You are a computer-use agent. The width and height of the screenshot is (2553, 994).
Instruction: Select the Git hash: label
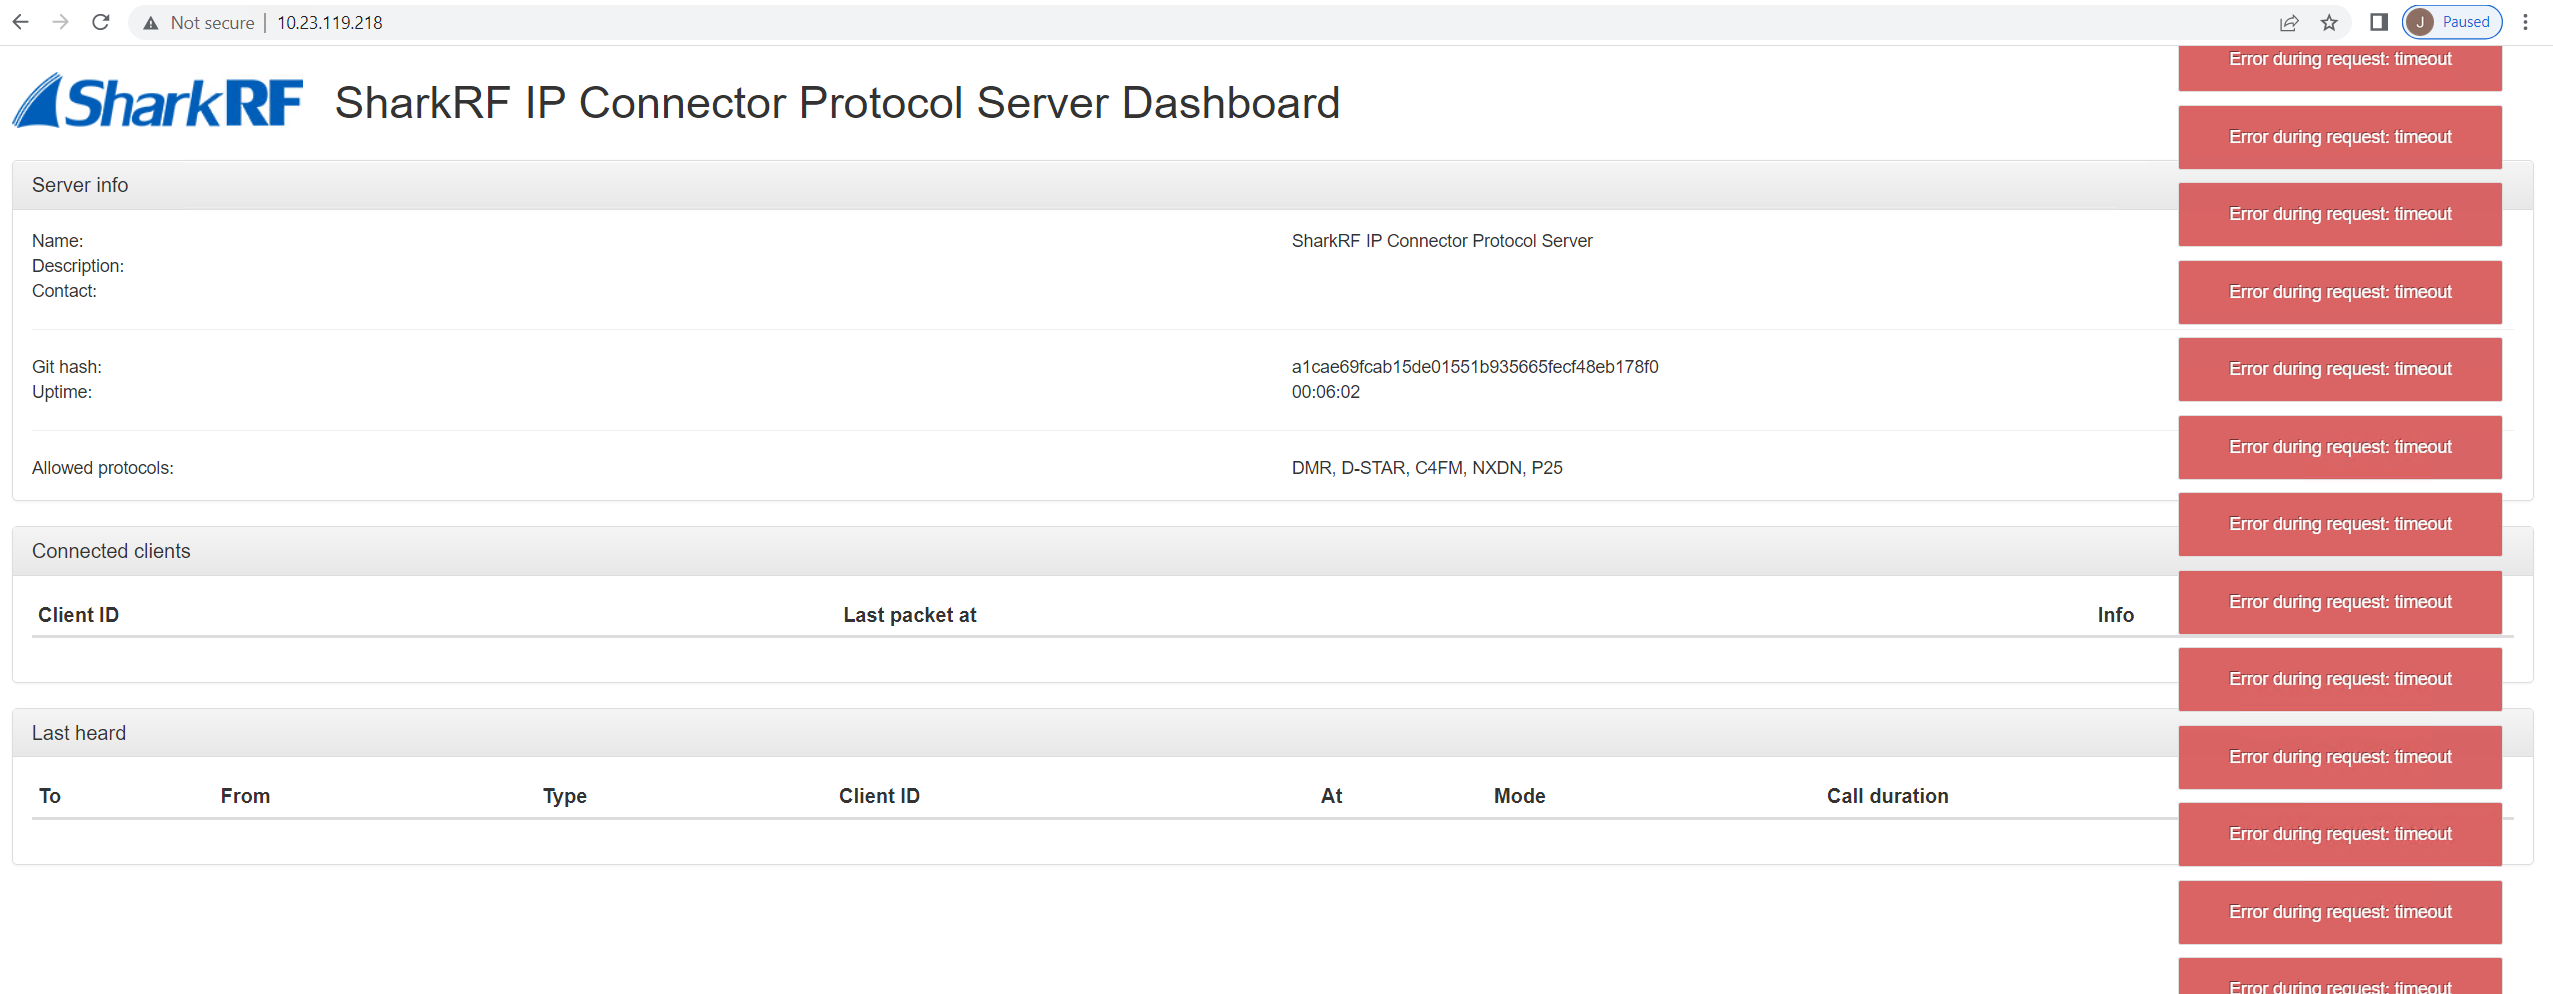tap(67, 367)
